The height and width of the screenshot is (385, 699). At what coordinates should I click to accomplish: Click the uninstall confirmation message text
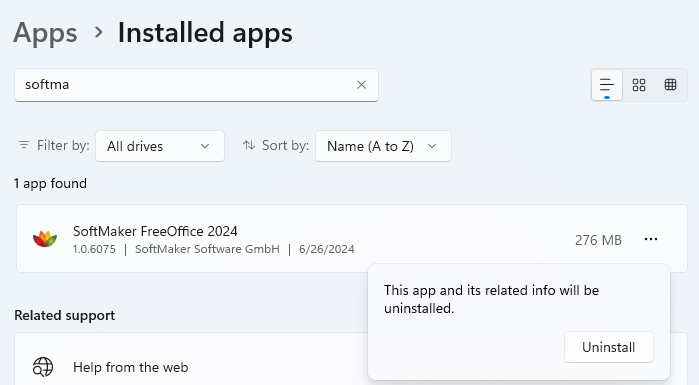pos(491,299)
